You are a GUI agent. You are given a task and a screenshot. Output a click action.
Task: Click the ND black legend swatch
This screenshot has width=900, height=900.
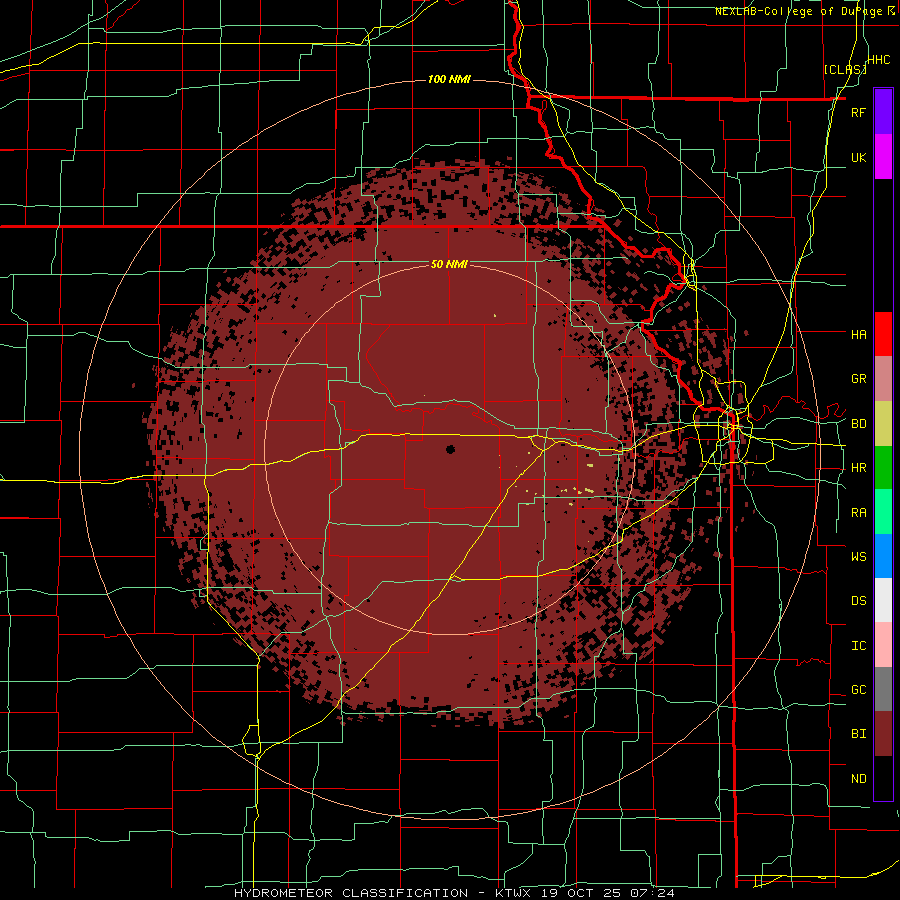click(x=883, y=778)
